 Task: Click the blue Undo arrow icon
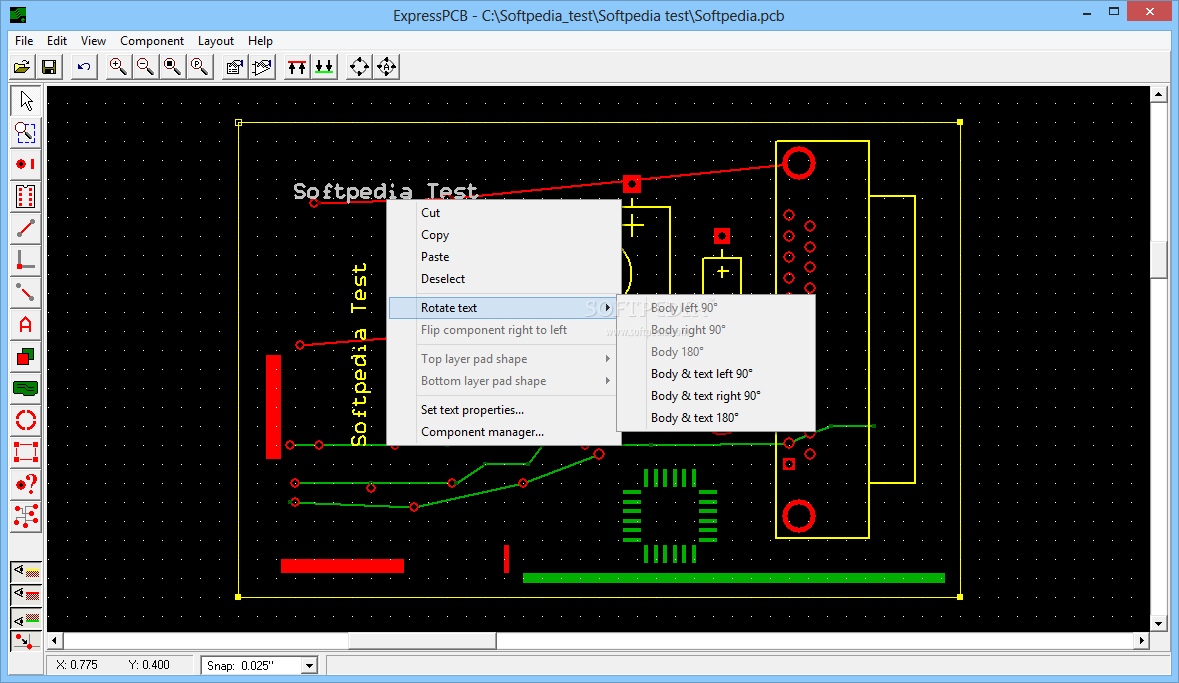pyautogui.click(x=83, y=67)
